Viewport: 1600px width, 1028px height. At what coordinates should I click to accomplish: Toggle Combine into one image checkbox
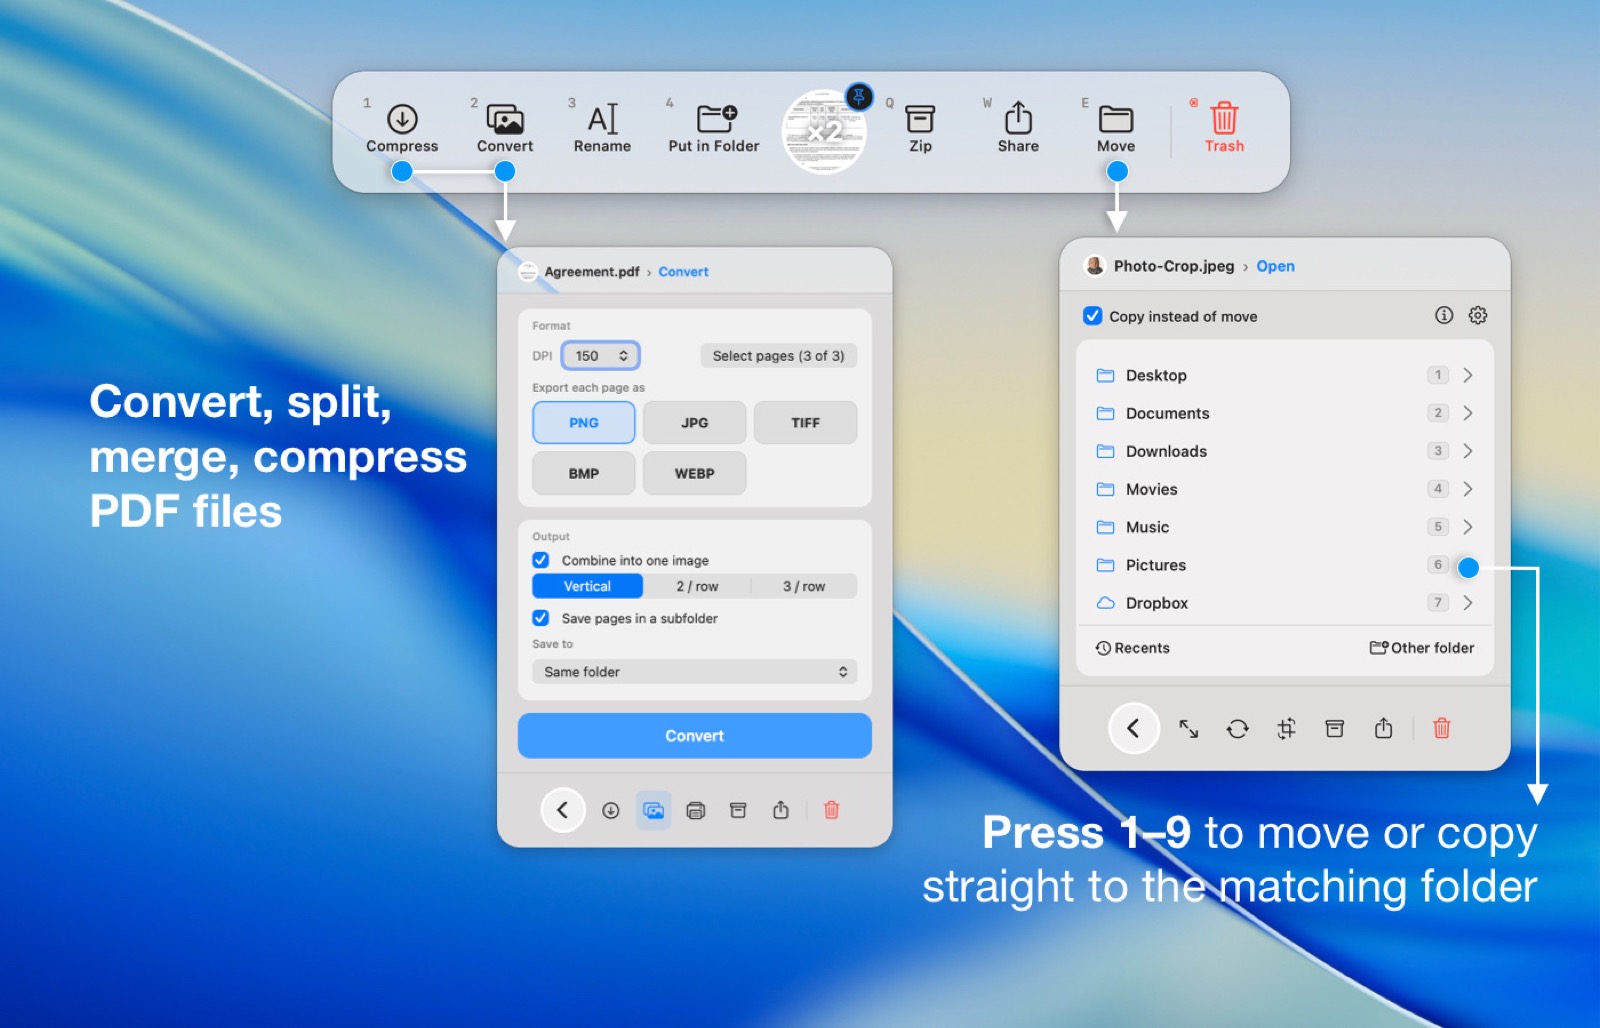point(541,560)
